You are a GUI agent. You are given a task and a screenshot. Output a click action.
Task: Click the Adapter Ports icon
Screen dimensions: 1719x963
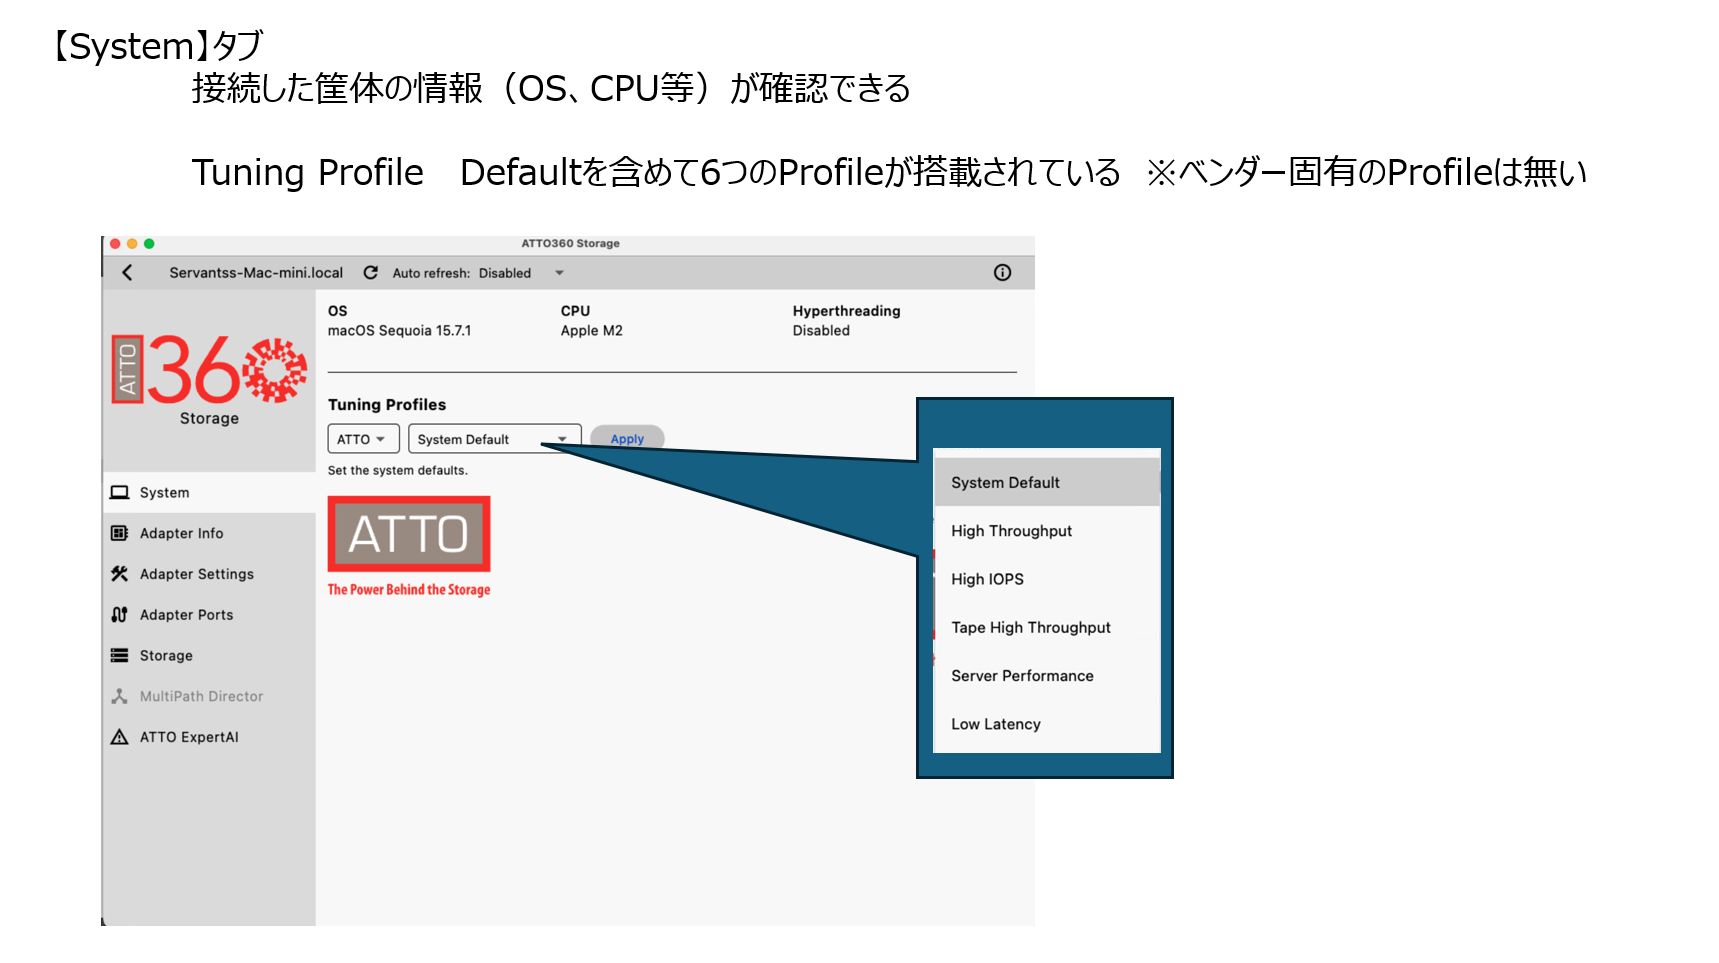tap(120, 615)
